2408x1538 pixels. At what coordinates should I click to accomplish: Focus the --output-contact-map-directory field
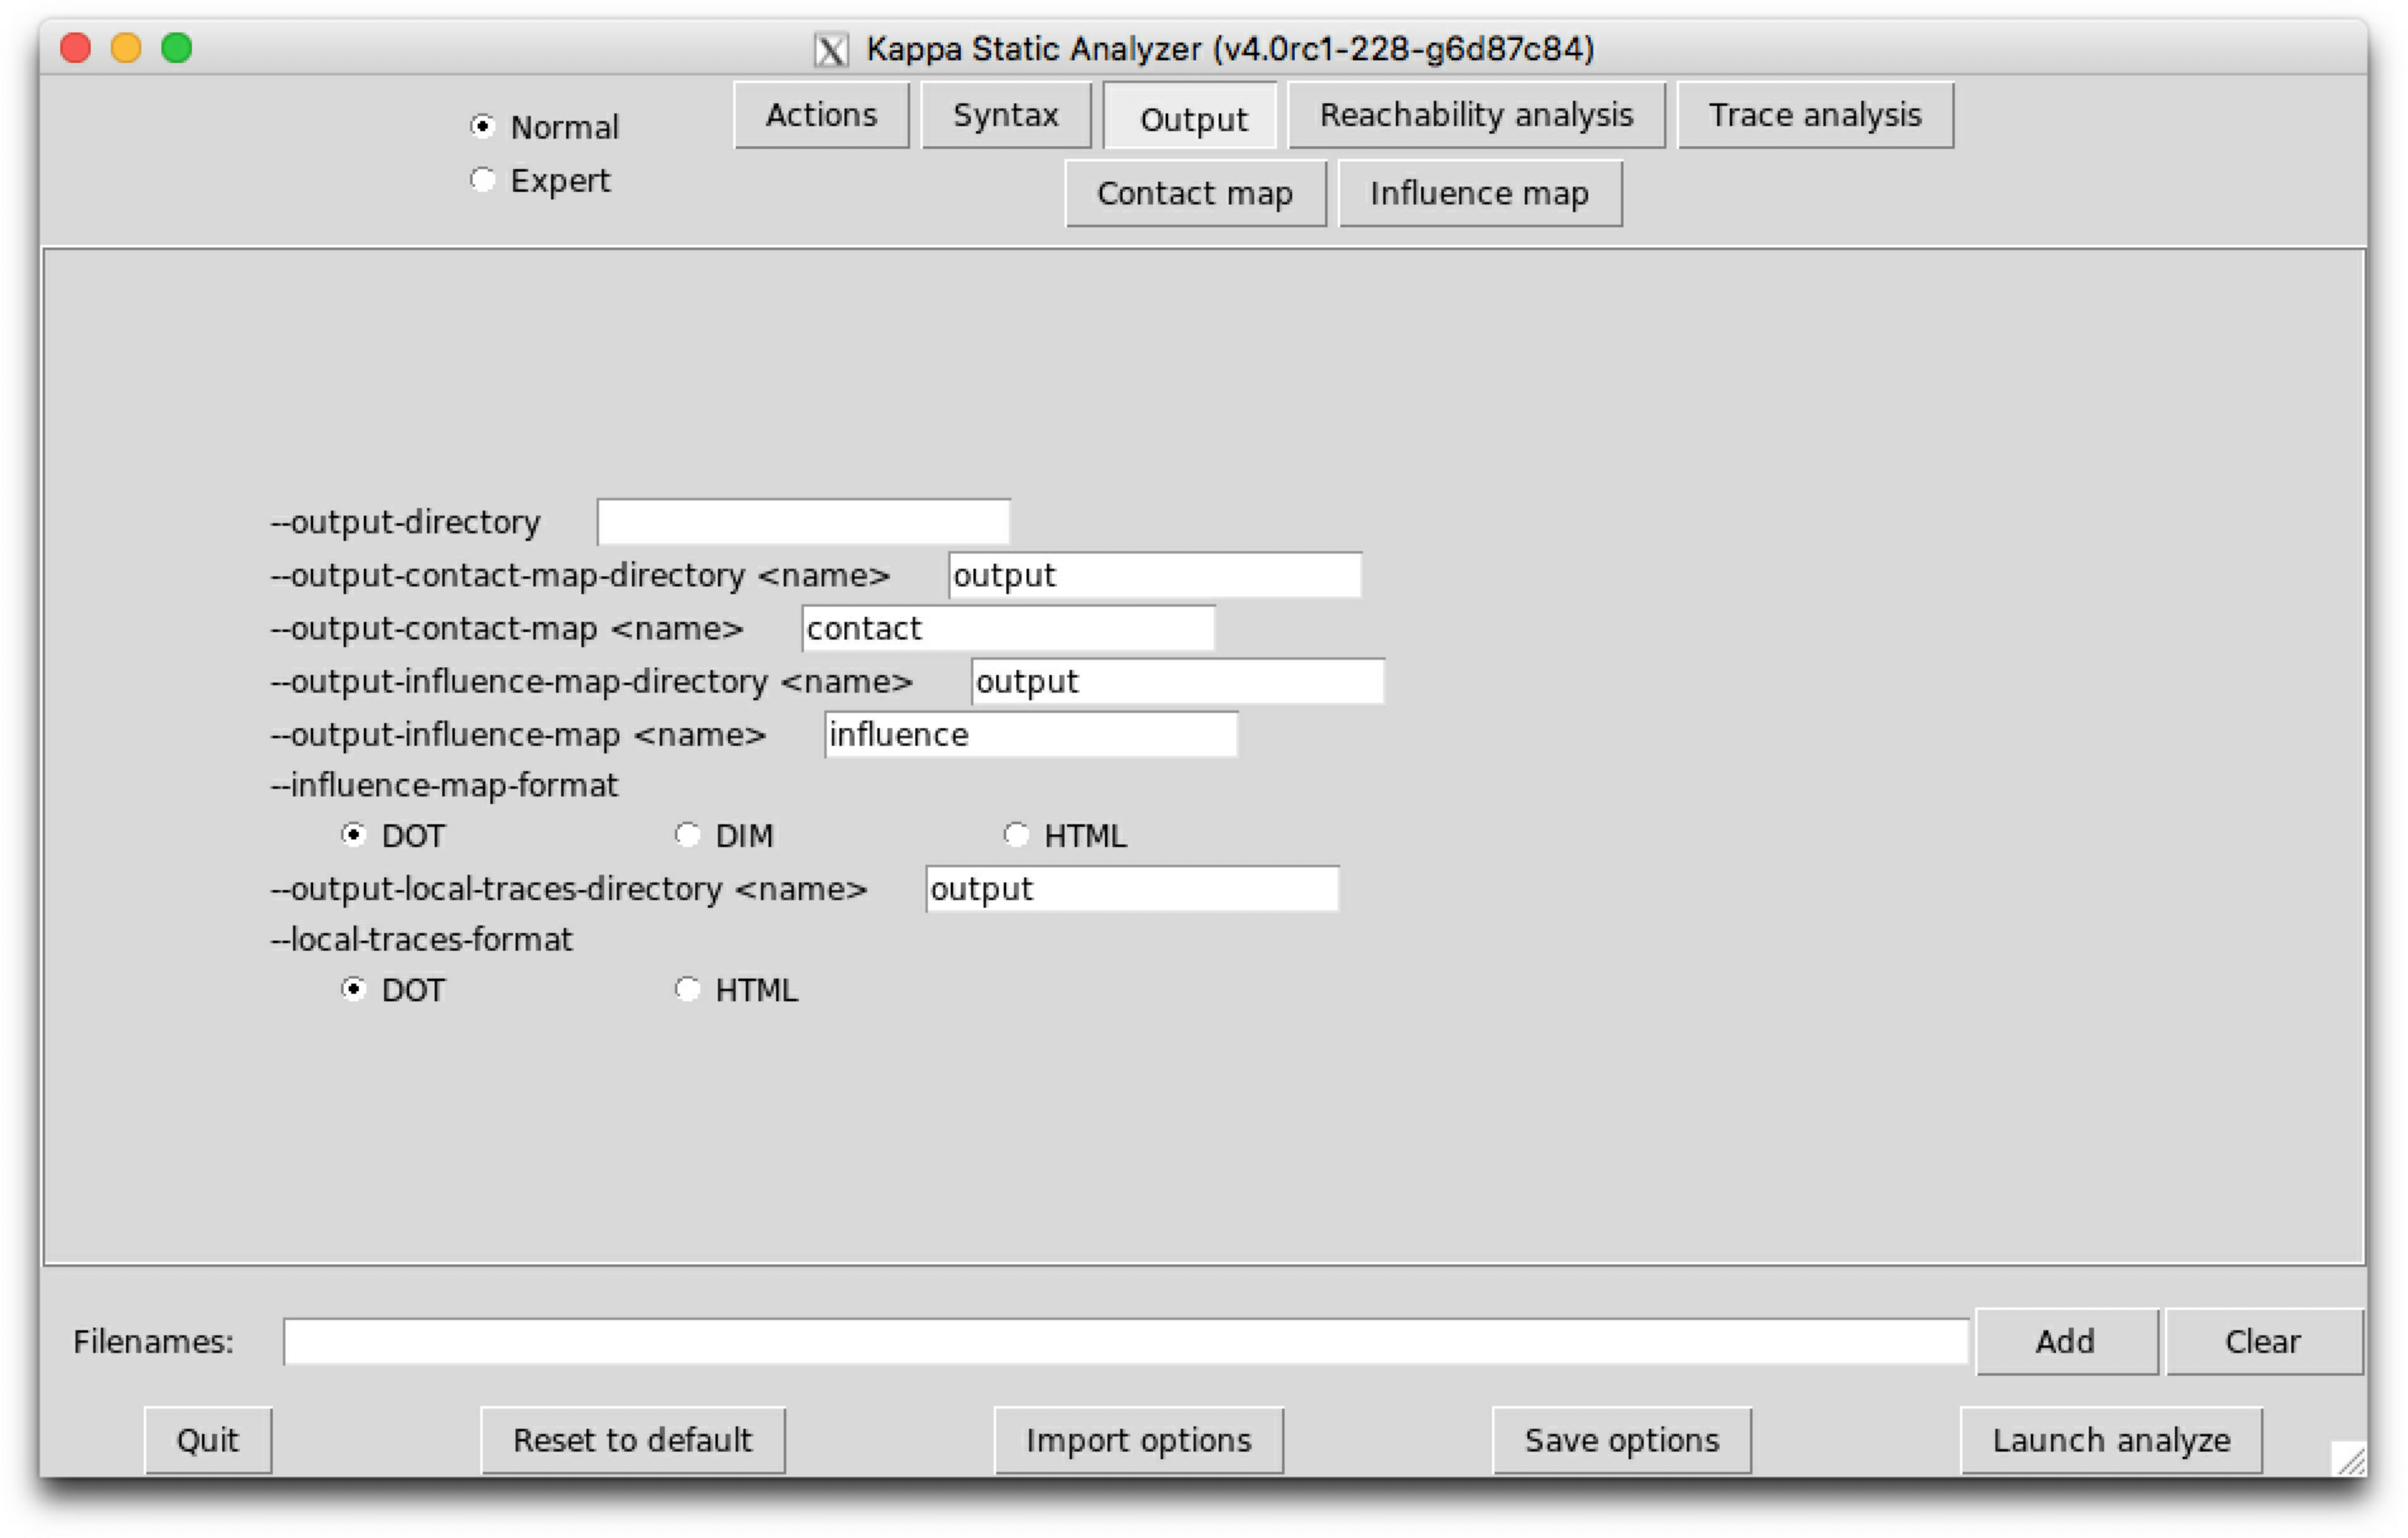(1155, 575)
